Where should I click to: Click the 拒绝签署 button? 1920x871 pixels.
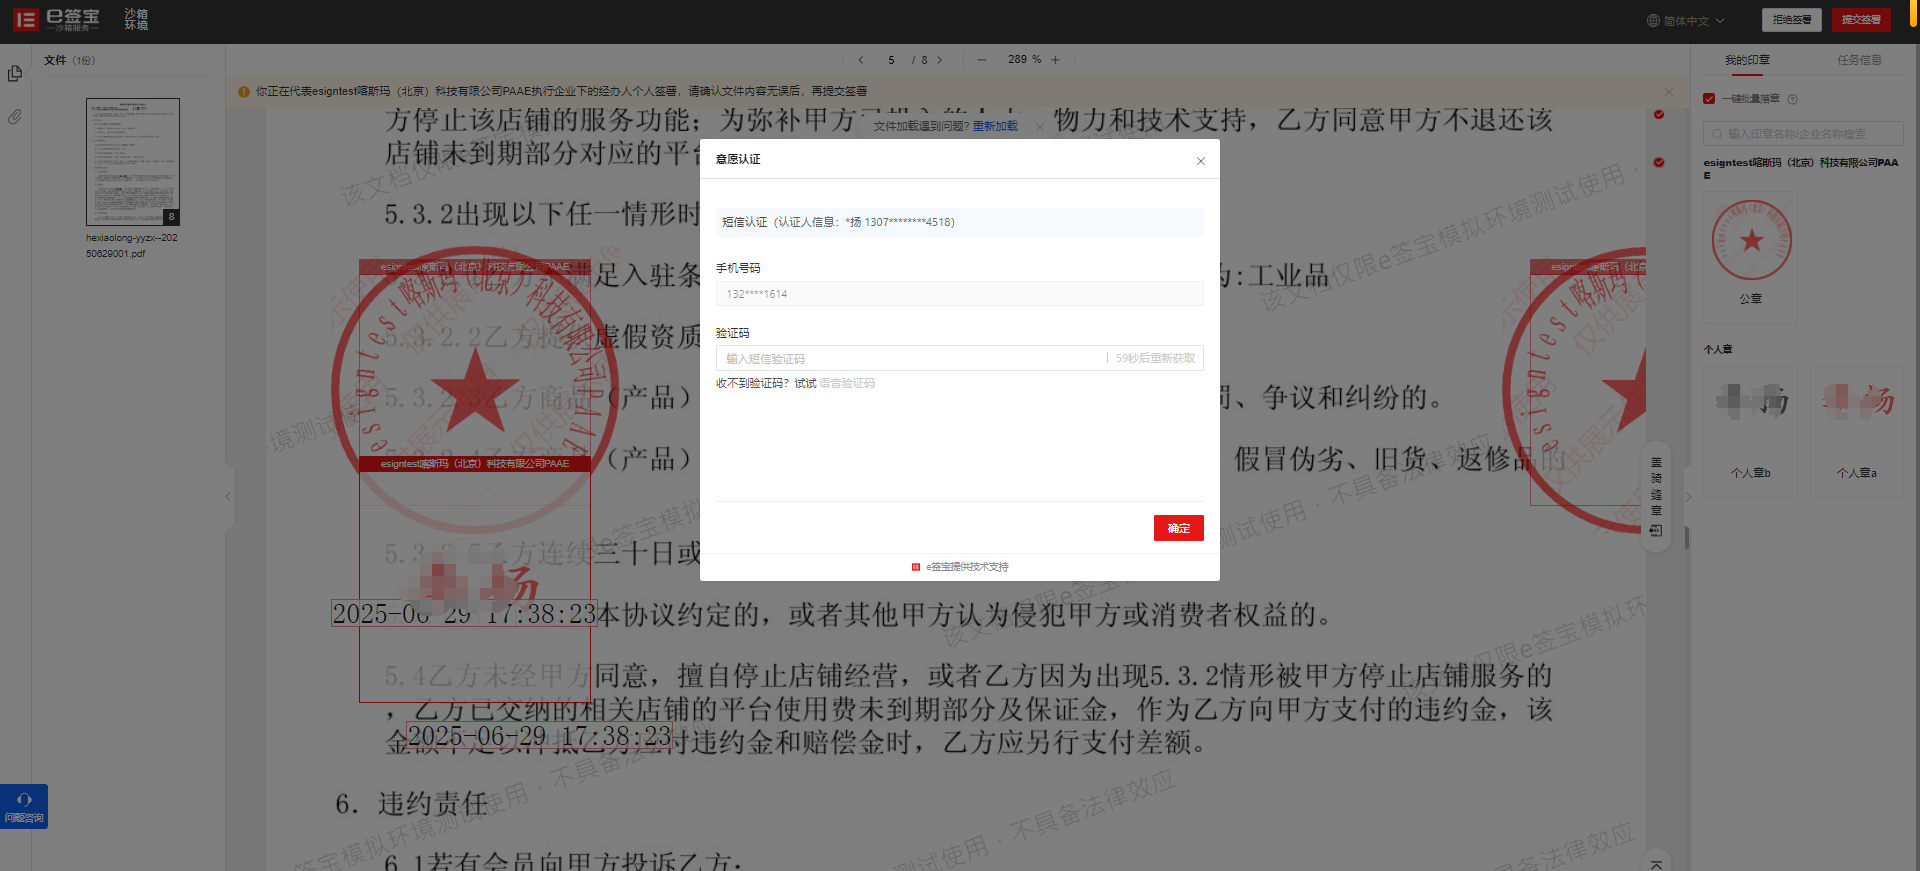click(1792, 20)
